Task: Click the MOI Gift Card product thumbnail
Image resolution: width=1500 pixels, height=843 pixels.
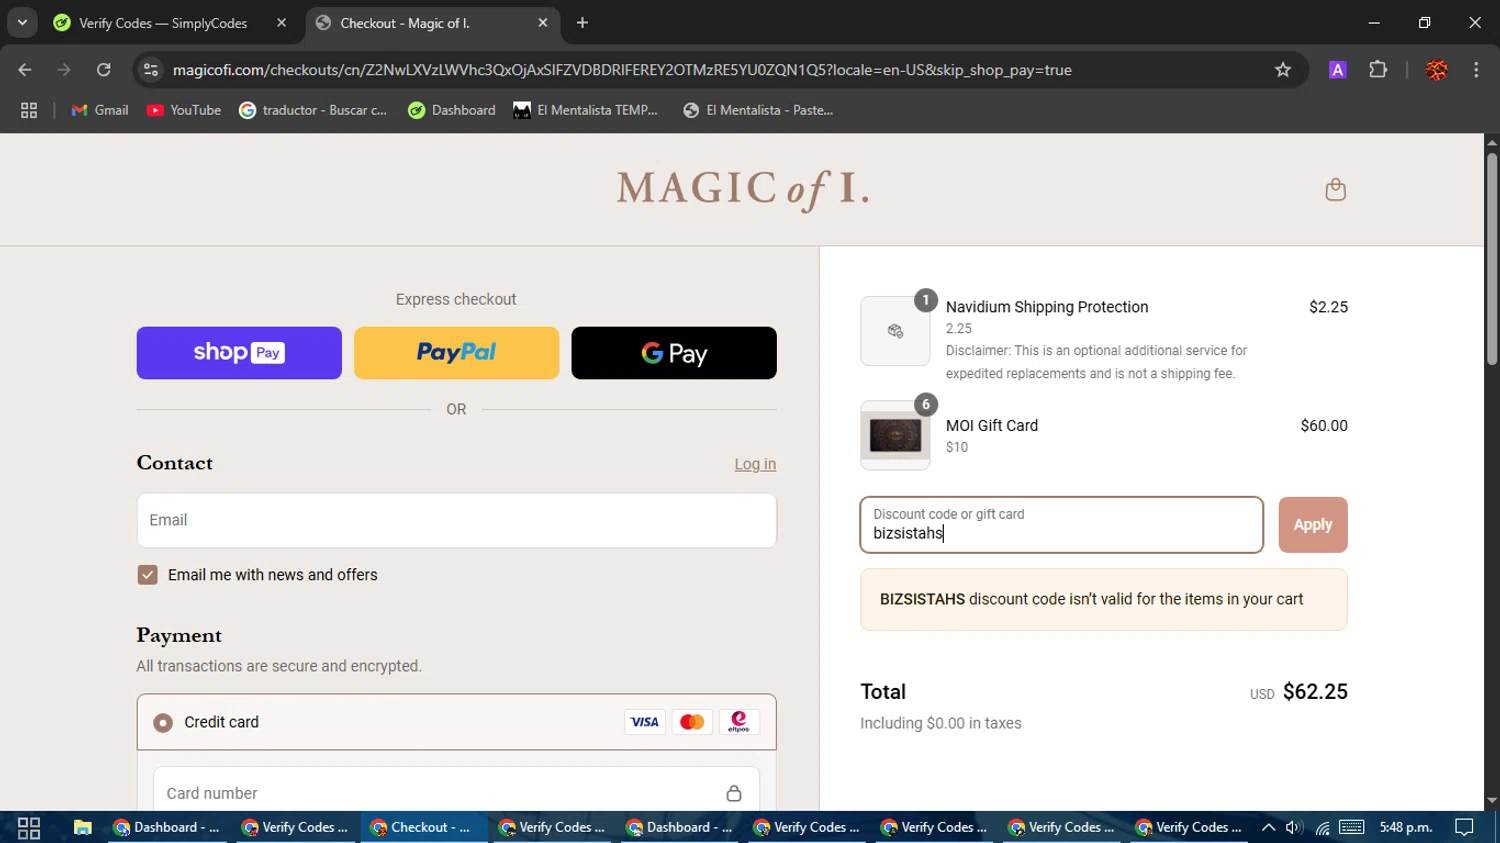Action: (x=895, y=436)
